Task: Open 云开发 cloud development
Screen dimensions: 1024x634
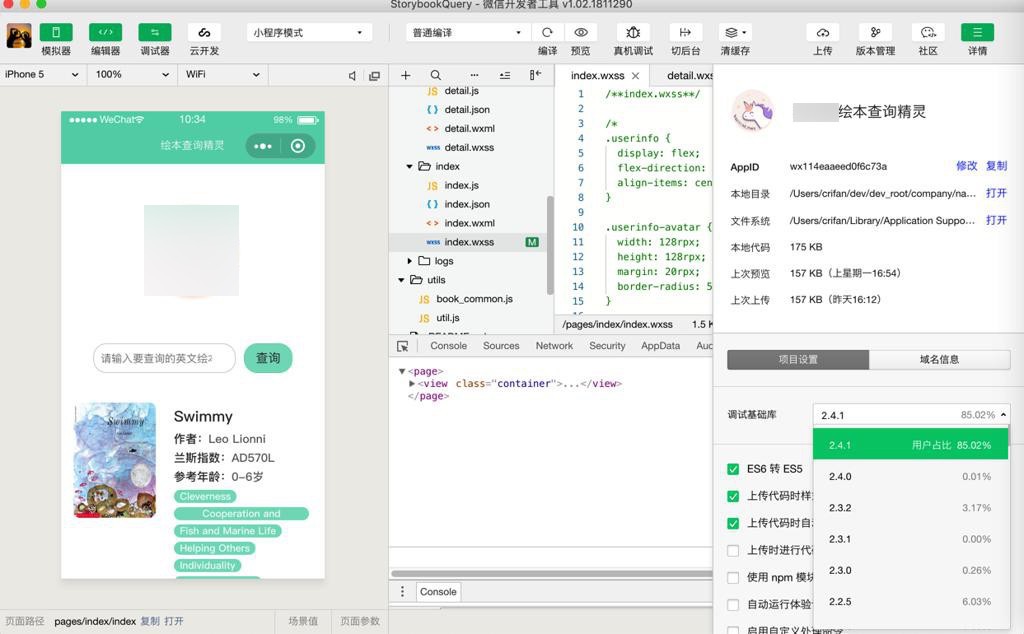Action: 204,33
